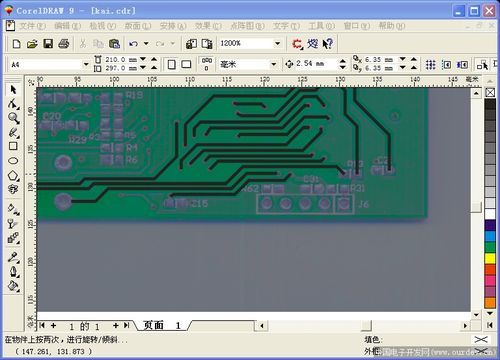The image size is (500, 360).
Task: Decrease page width 210.0 mm value
Action: tap(143, 59)
